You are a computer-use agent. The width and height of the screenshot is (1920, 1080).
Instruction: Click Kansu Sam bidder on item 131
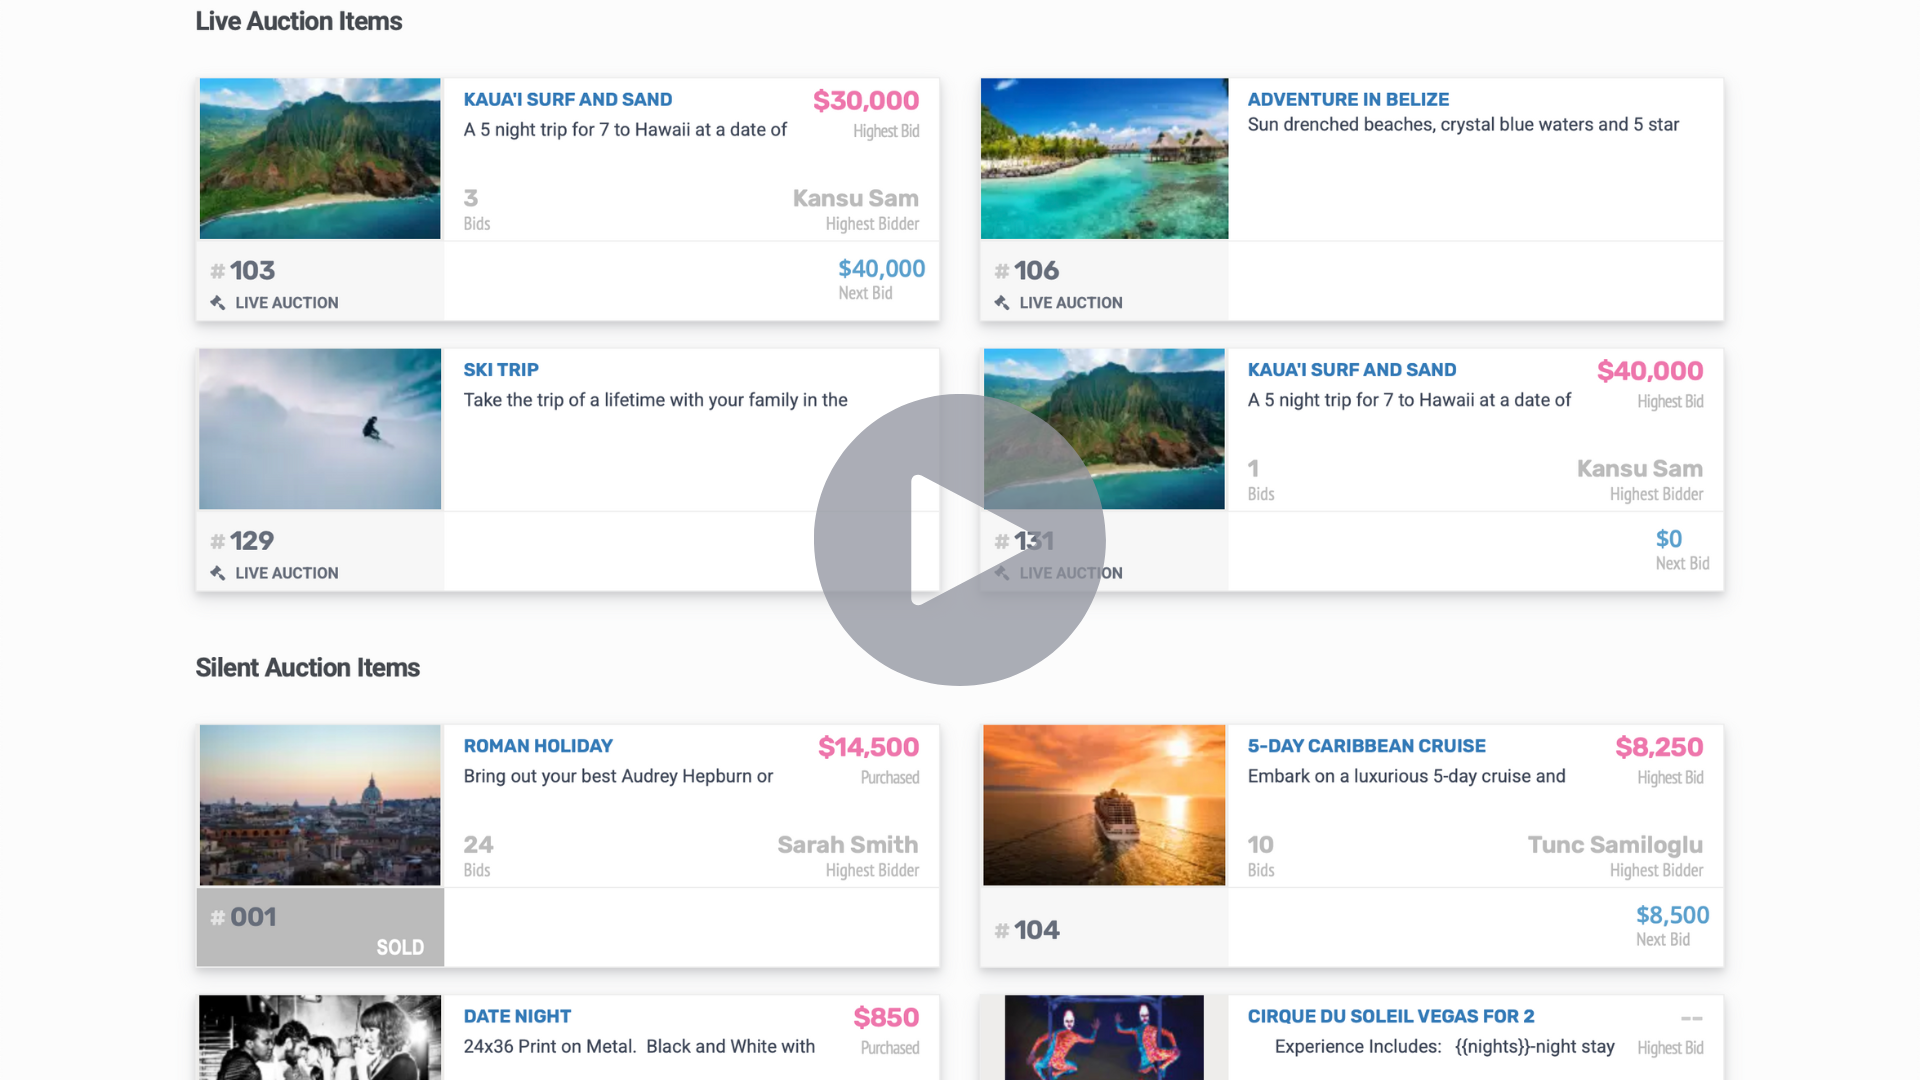point(1639,468)
